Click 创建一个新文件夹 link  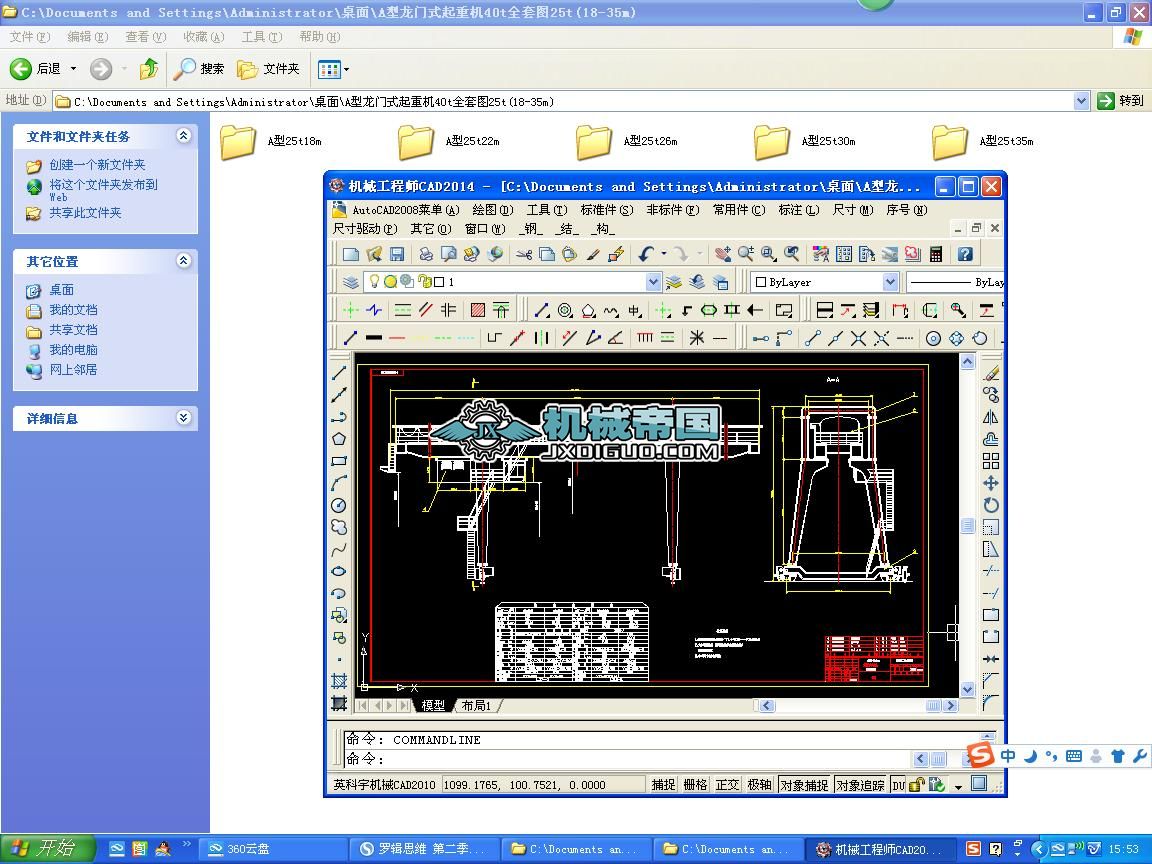pyautogui.click(x=97, y=165)
